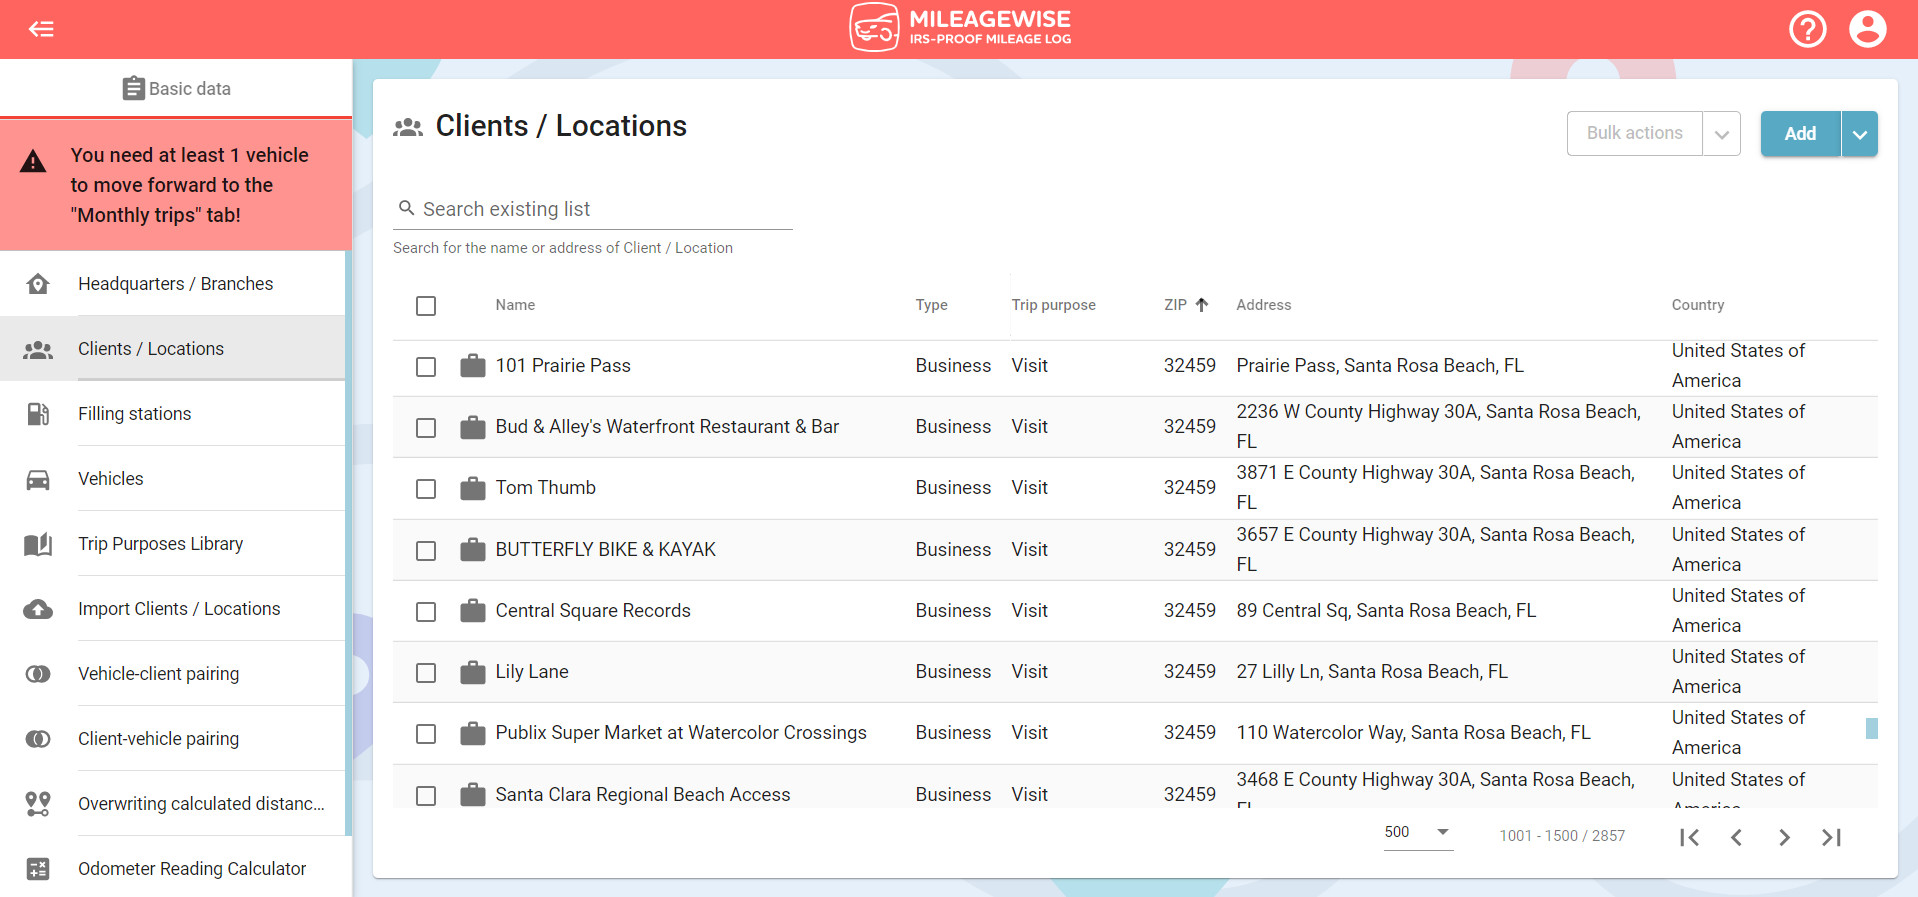Click the name Central Square Records
Image resolution: width=1918 pixels, height=897 pixels.
(593, 611)
